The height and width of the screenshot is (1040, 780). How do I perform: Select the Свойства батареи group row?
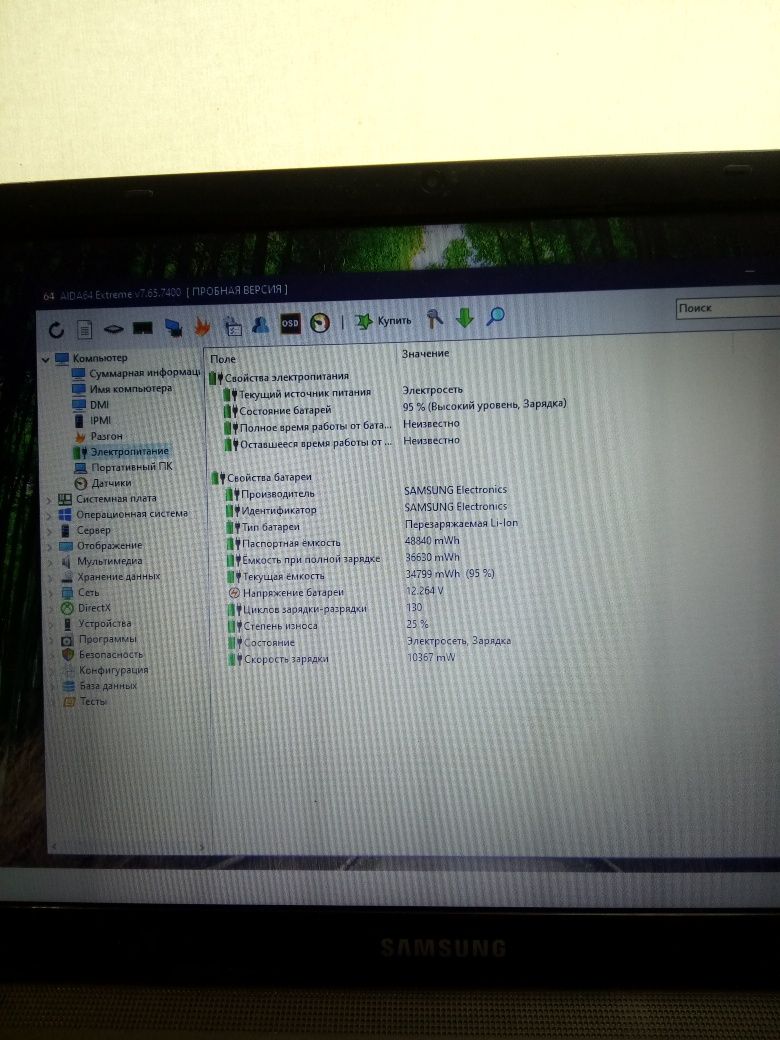coord(262,478)
